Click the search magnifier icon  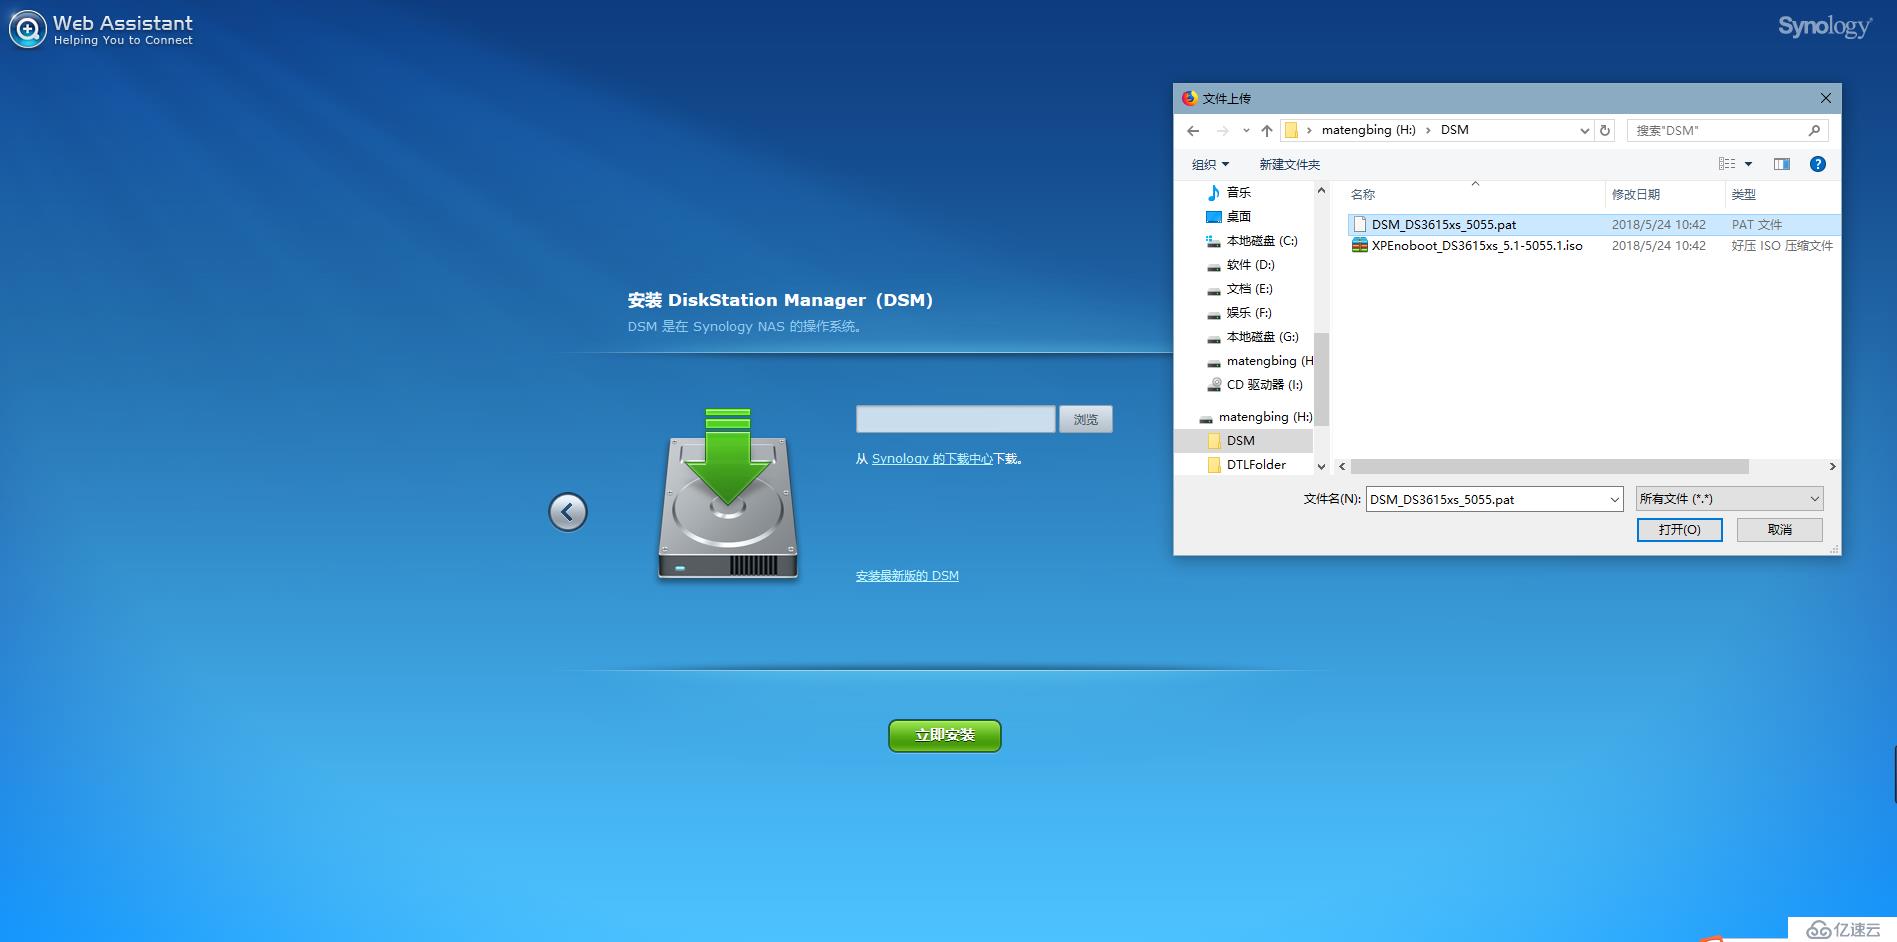pyautogui.click(x=1814, y=130)
